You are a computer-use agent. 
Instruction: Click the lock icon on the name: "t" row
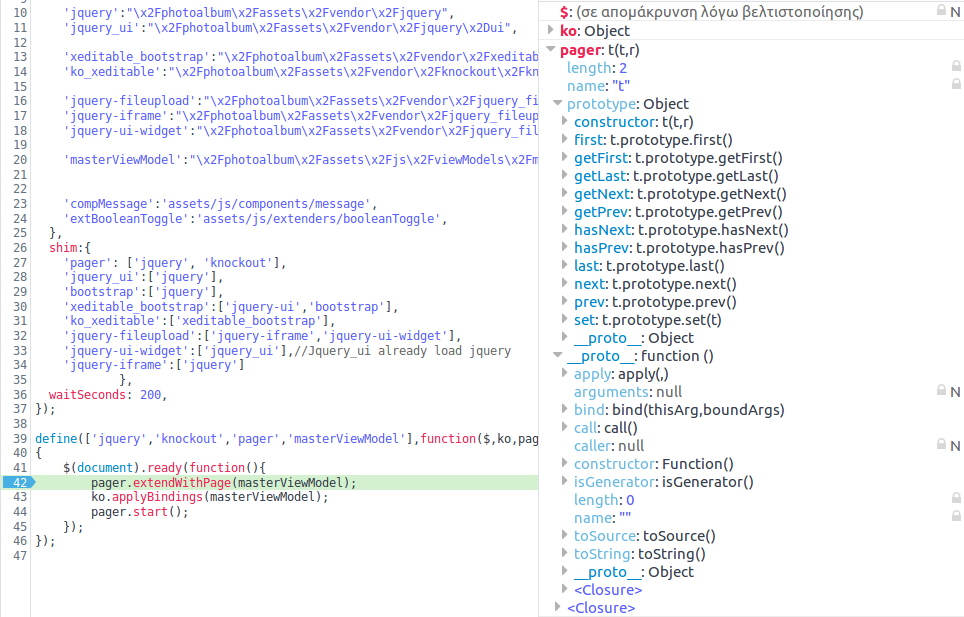(x=956, y=84)
